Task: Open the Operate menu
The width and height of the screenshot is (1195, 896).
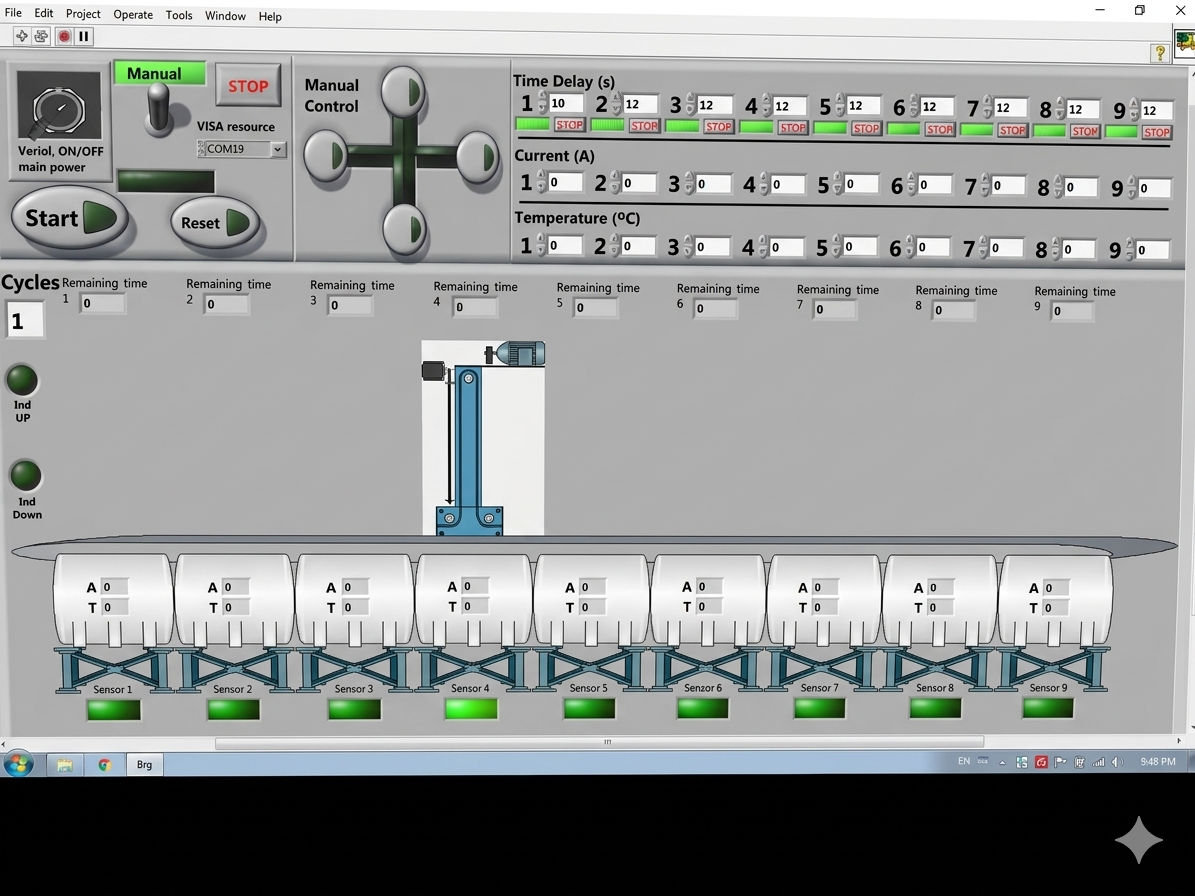Action: [x=133, y=15]
